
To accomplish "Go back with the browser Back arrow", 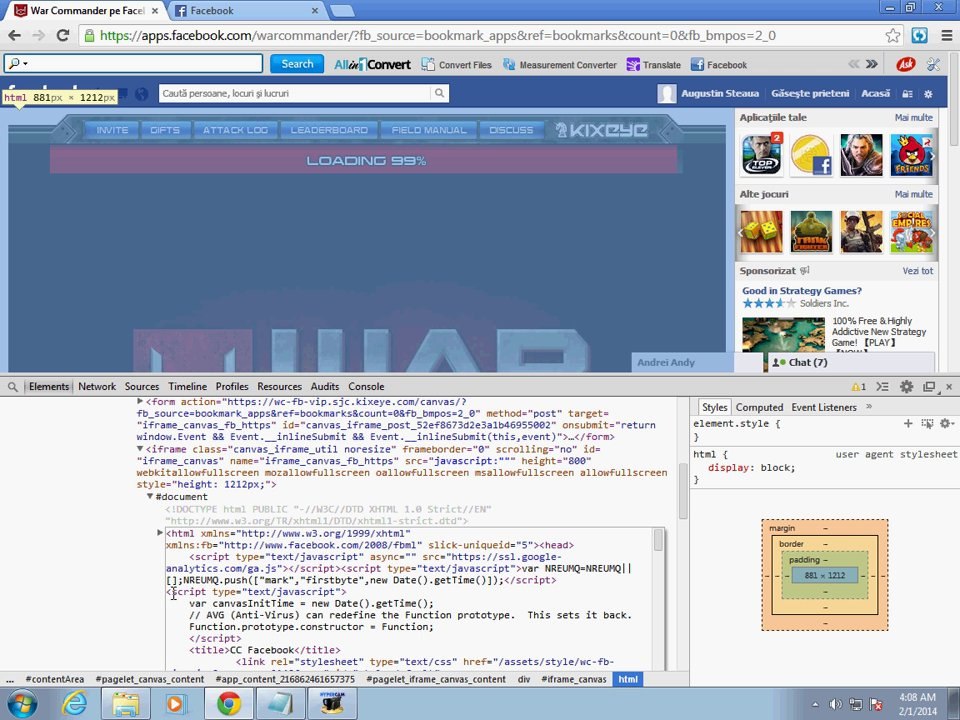I will click(15, 35).
